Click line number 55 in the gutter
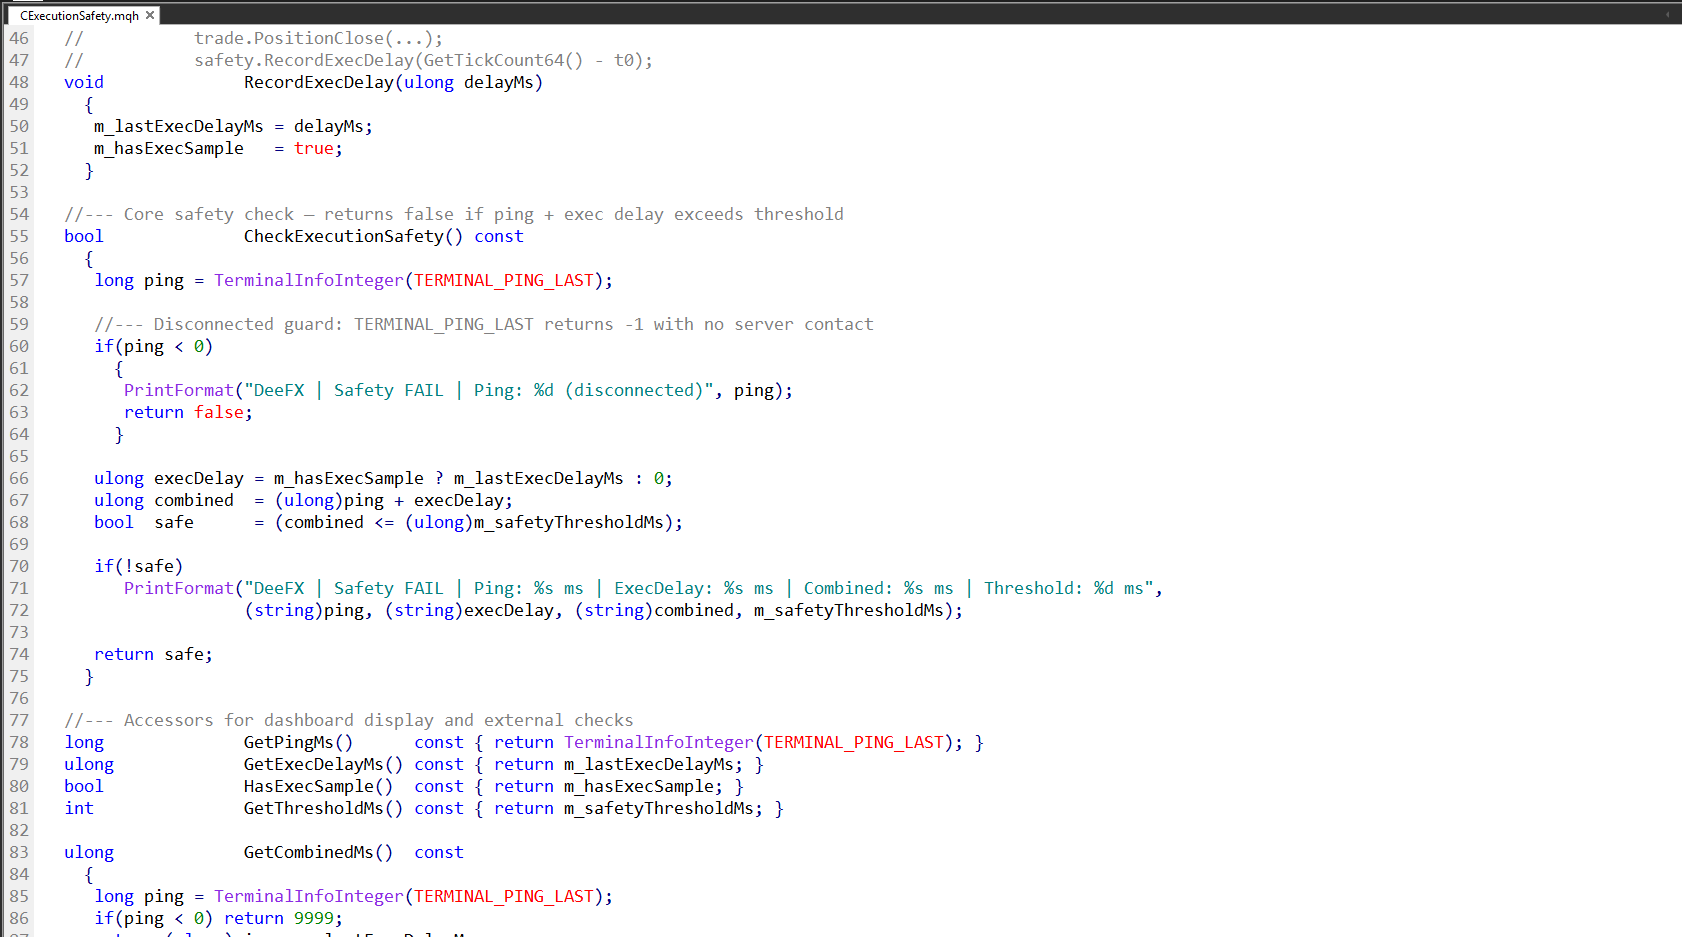Viewport: 1682px width, 937px height. coord(18,236)
